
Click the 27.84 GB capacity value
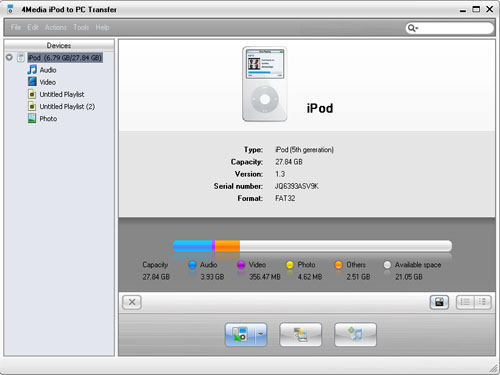[289, 162]
